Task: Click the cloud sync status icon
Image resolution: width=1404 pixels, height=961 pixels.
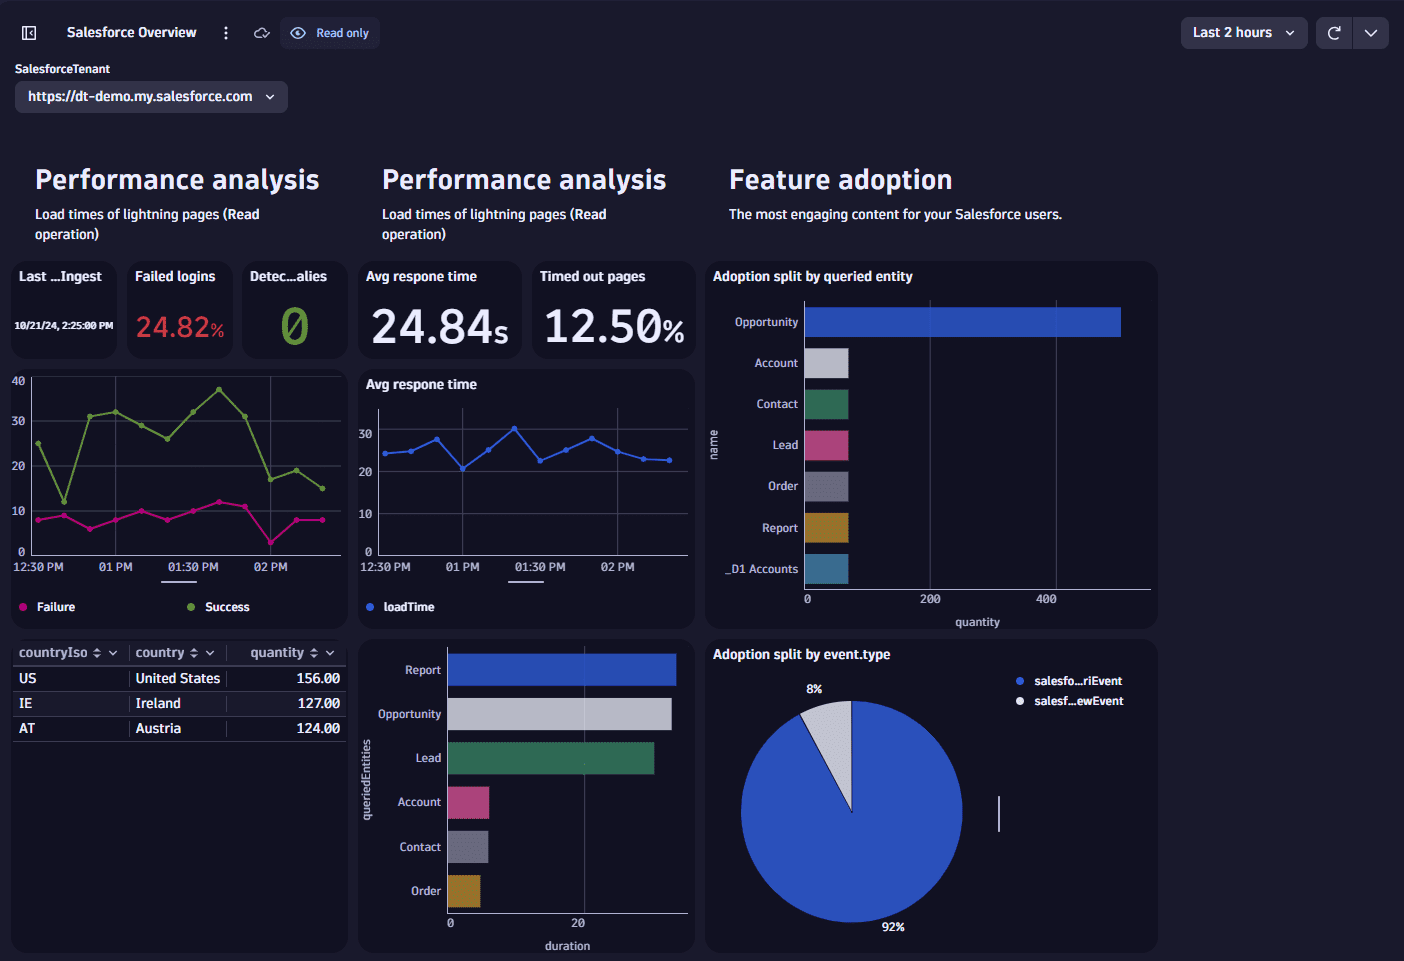Action: point(262,33)
